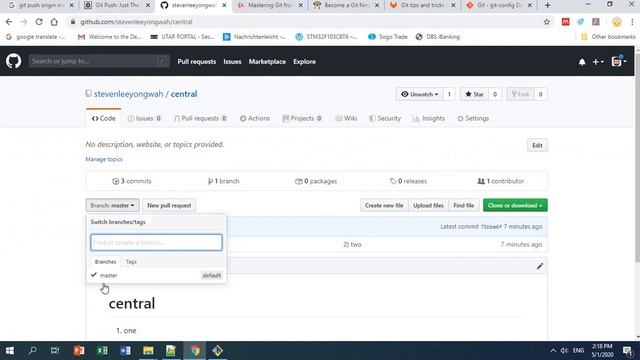Click the GitHub Octocat logo

point(13,61)
